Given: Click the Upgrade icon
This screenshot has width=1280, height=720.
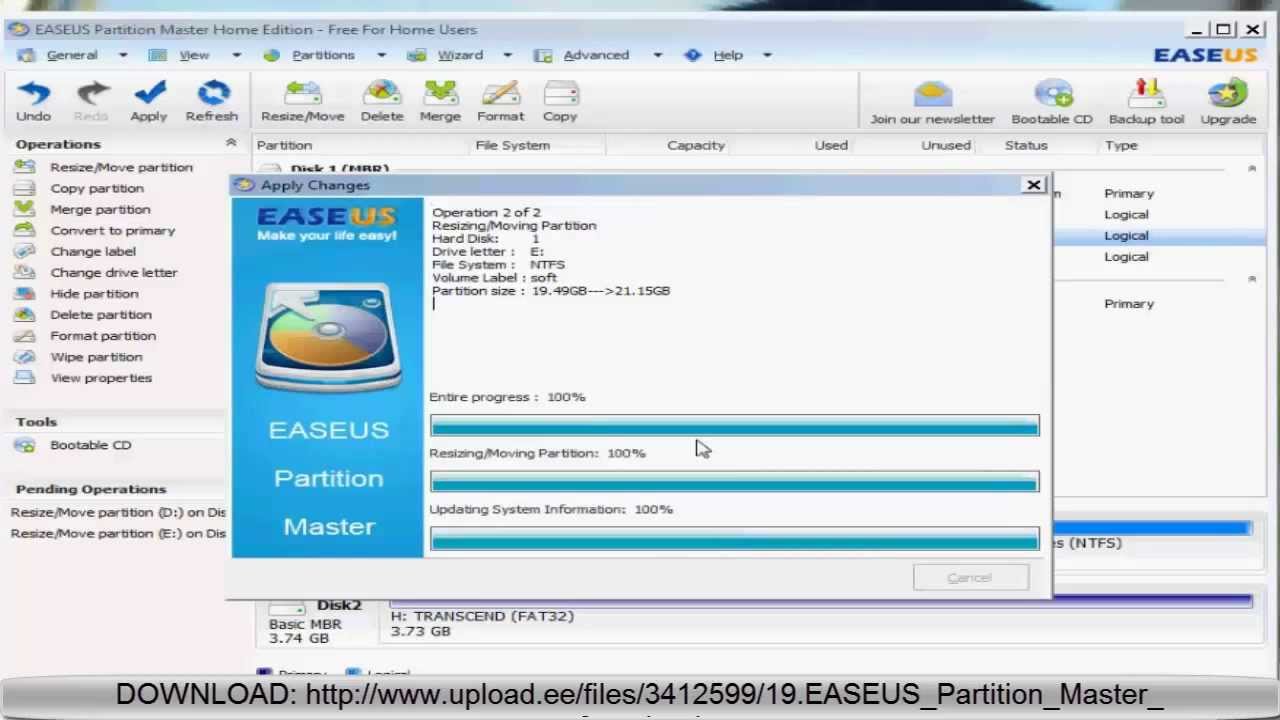Looking at the screenshot, I should point(1228,96).
